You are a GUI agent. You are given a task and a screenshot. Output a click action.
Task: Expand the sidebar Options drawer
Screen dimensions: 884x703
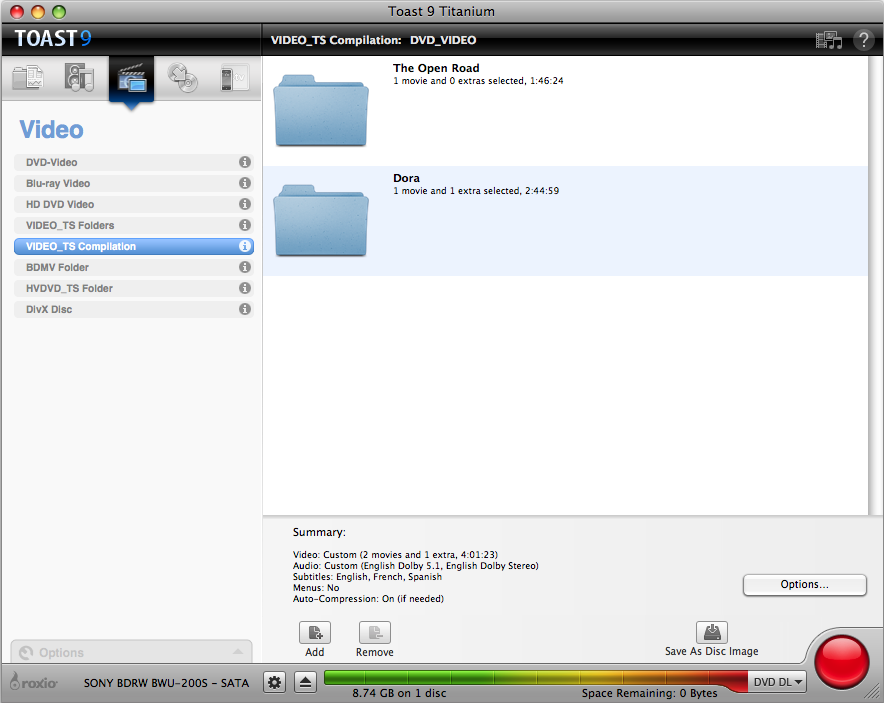pos(131,652)
